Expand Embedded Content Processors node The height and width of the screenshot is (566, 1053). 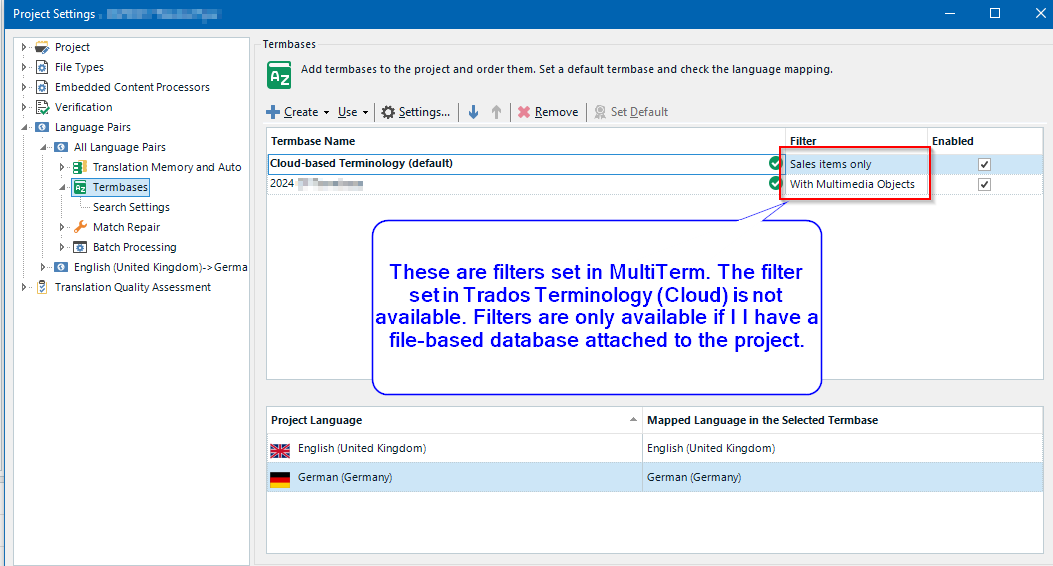[x=24, y=87]
